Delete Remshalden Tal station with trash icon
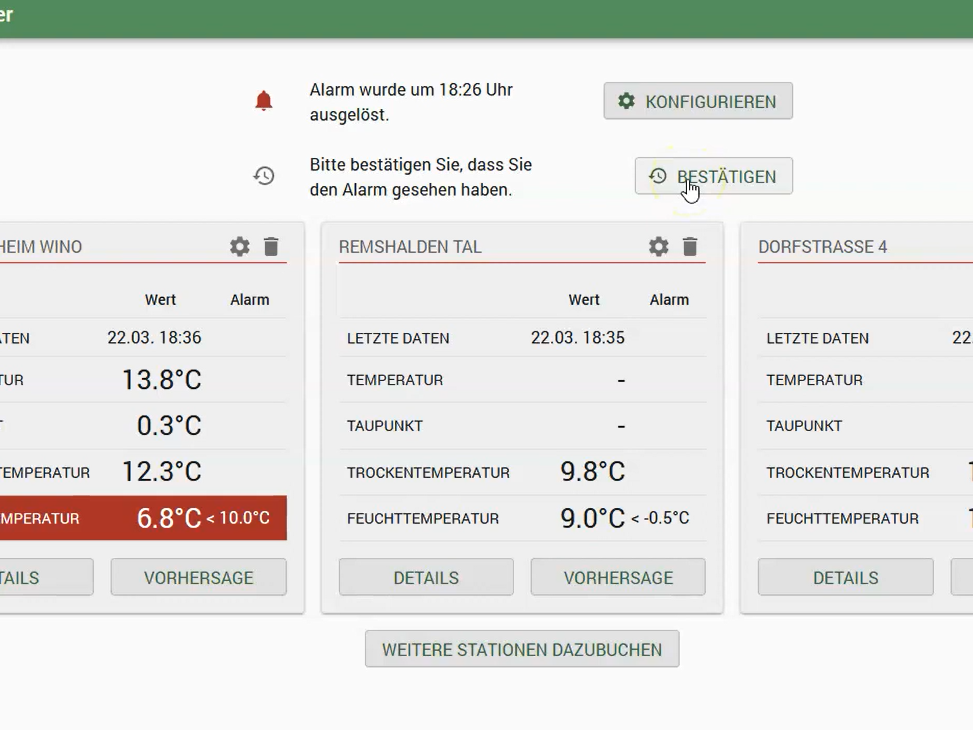The image size is (973, 730). click(x=690, y=246)
